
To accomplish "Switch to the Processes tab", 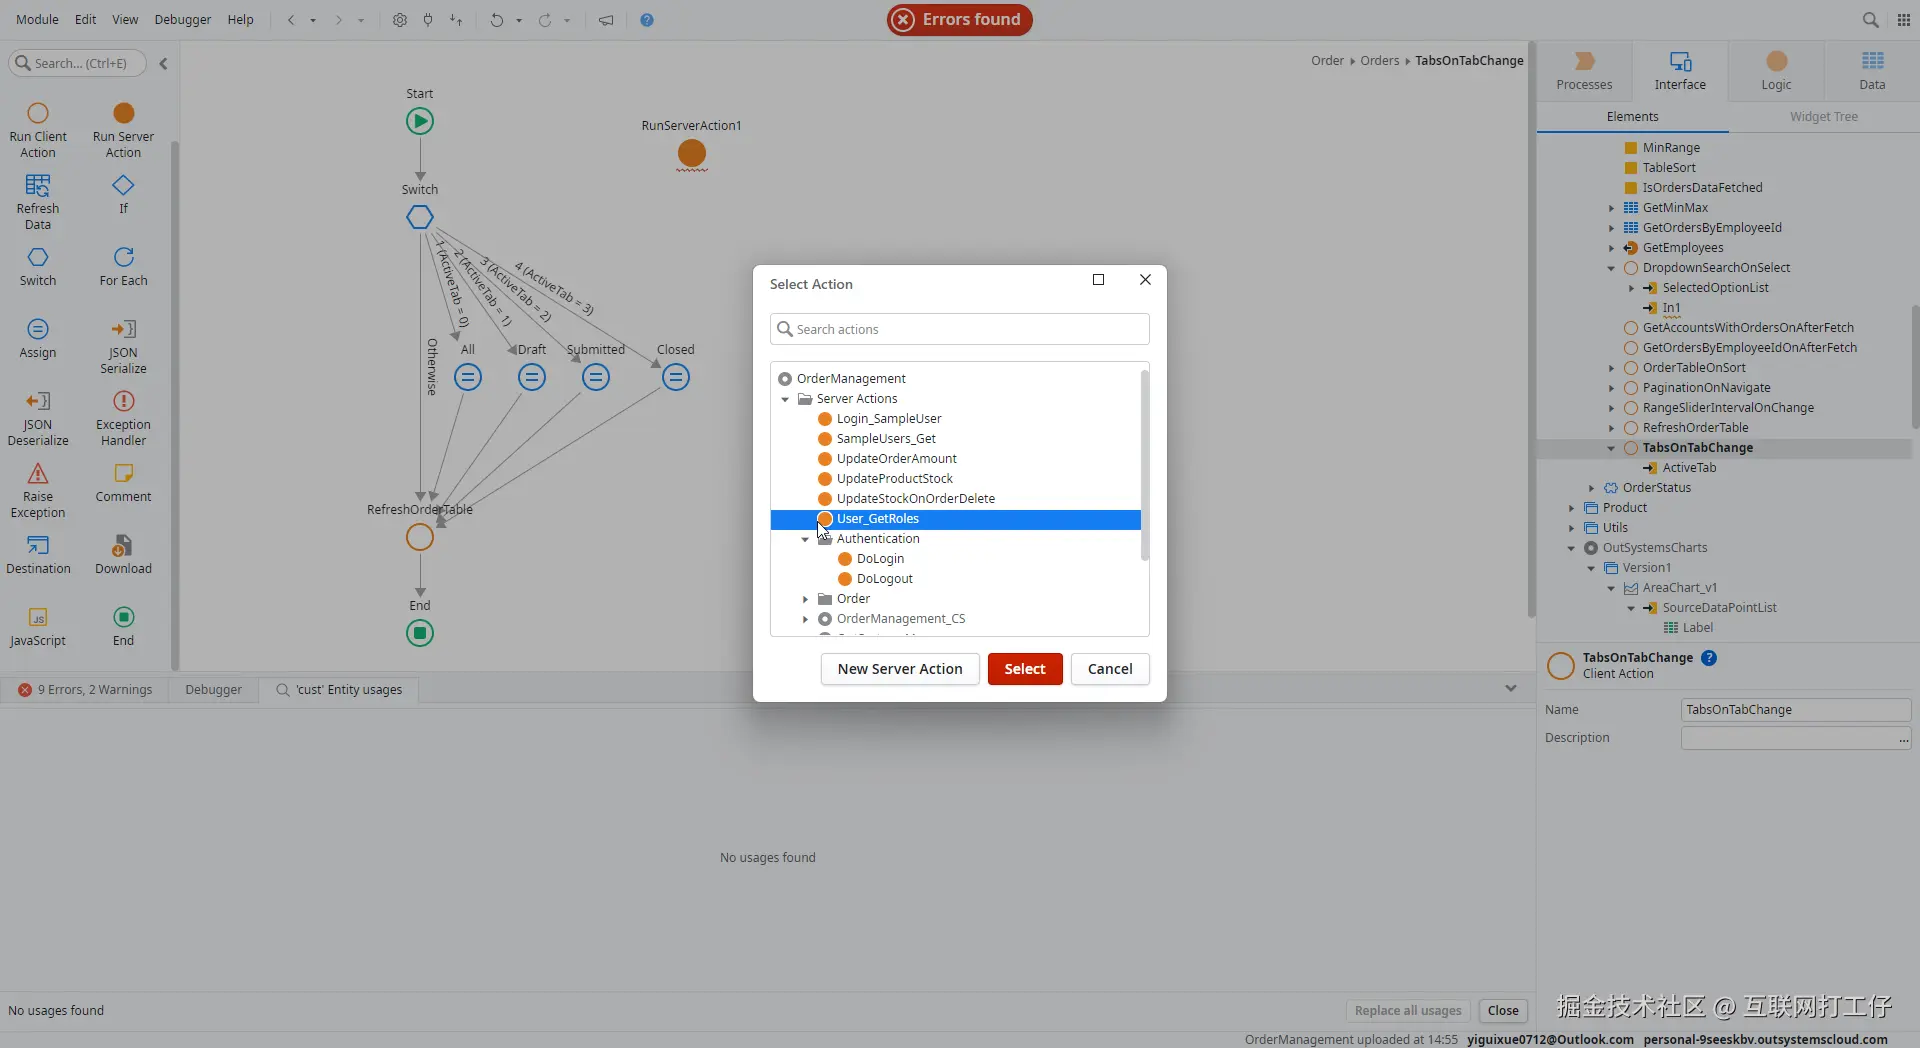I will [x=1584, y=71].
